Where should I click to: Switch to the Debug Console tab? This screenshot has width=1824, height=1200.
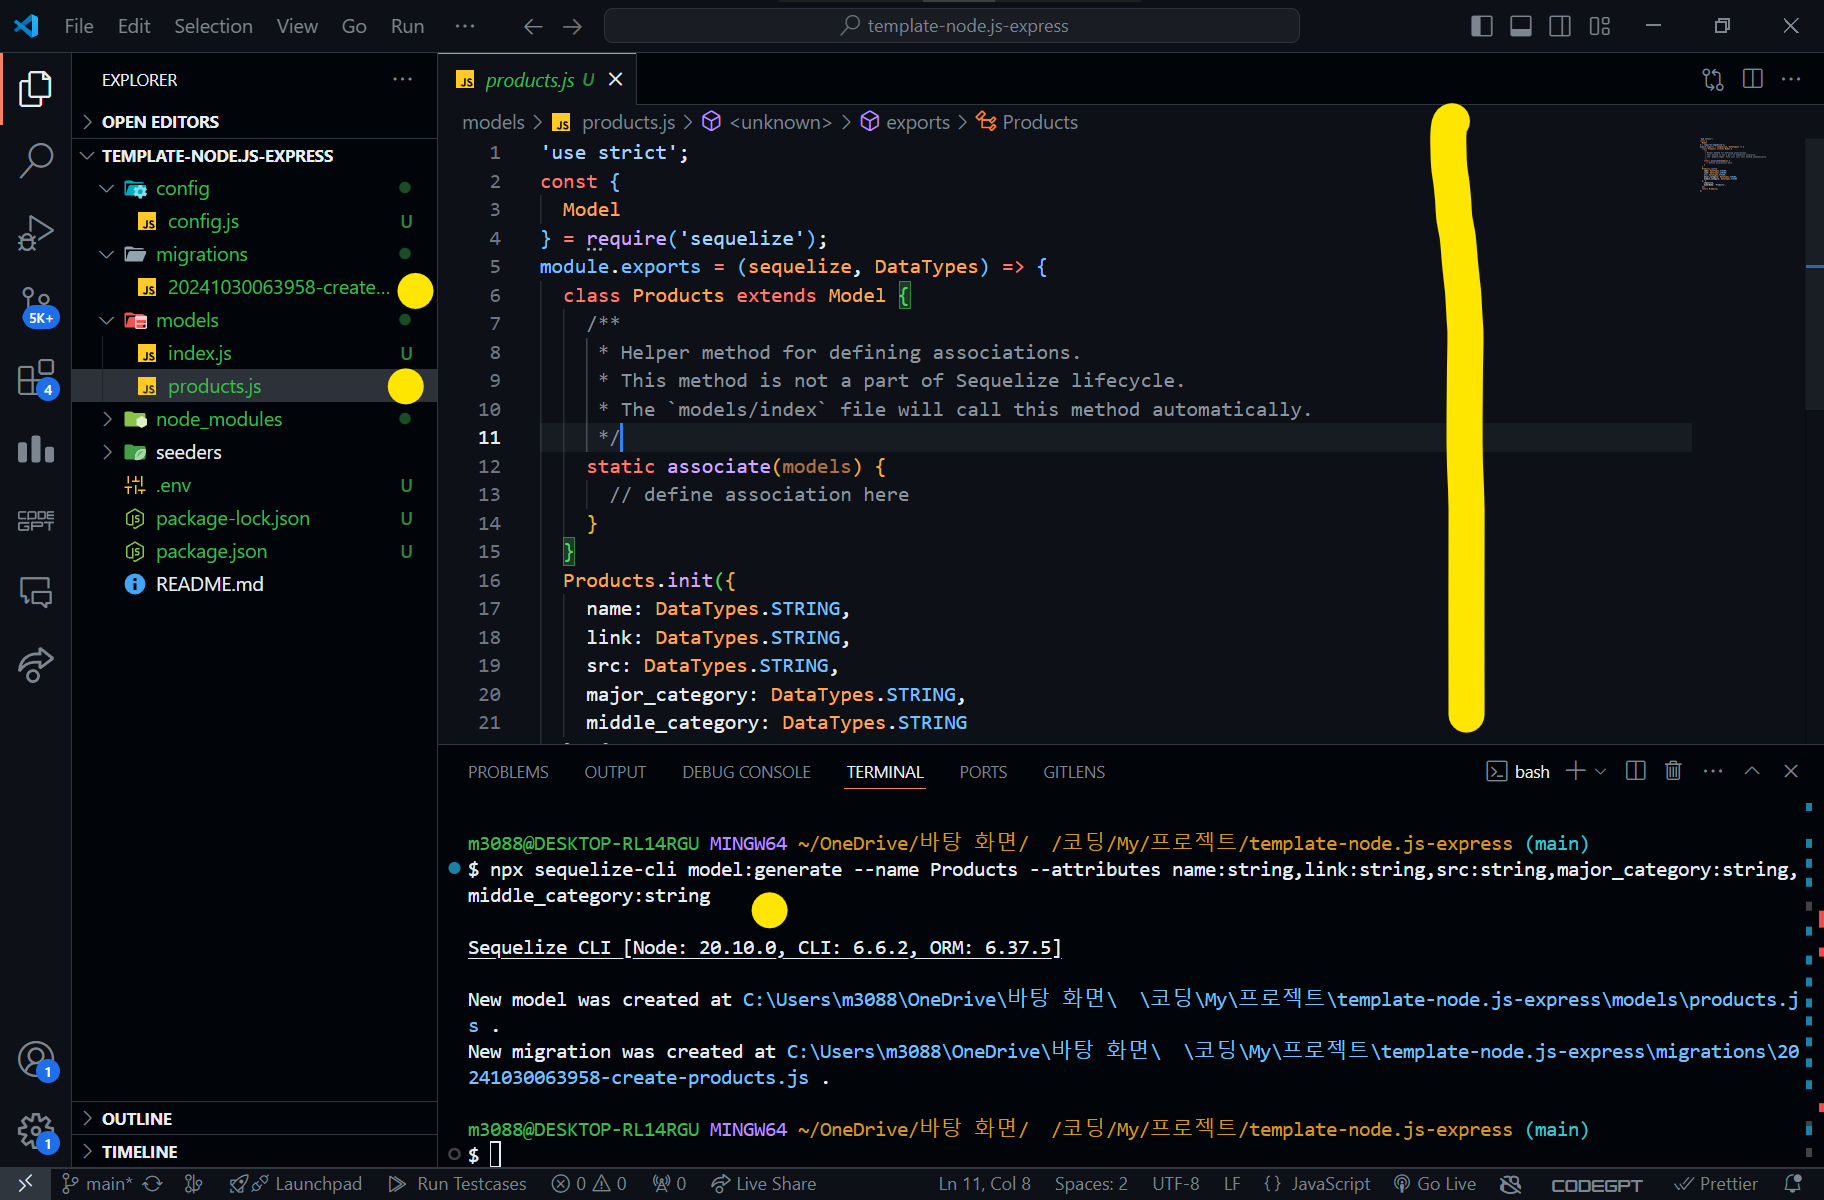(x=746, y=772)
